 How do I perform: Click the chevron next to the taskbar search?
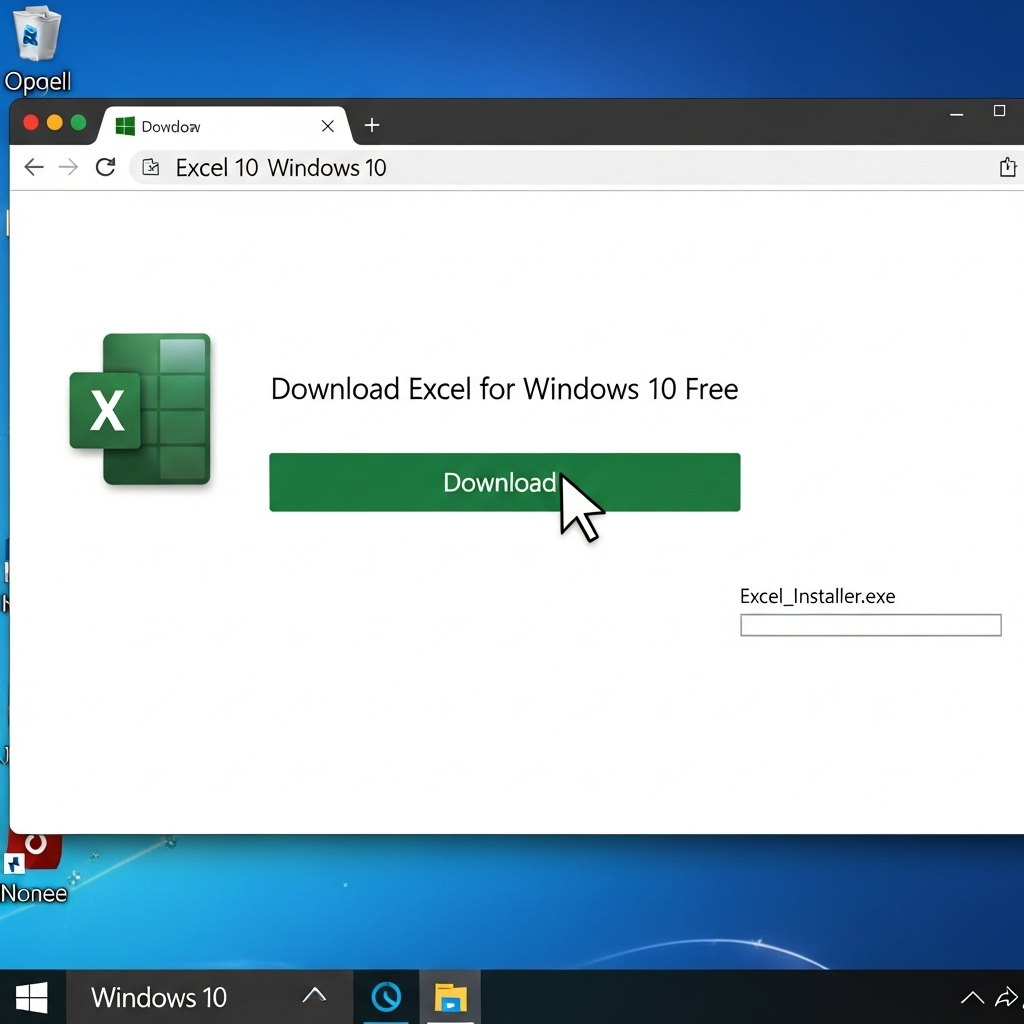tap(314, 997)
